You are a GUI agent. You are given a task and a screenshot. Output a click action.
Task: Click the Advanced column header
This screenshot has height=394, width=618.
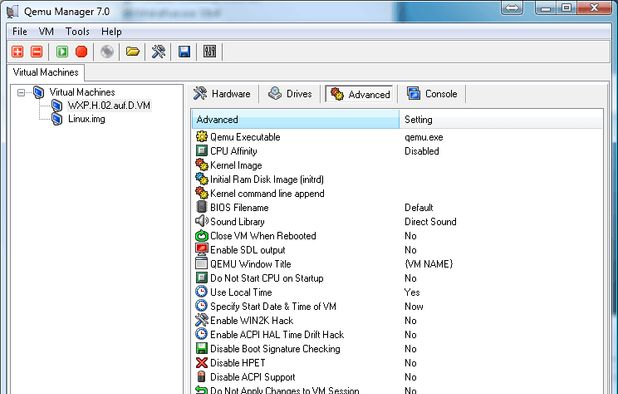[x=296, y=119]
